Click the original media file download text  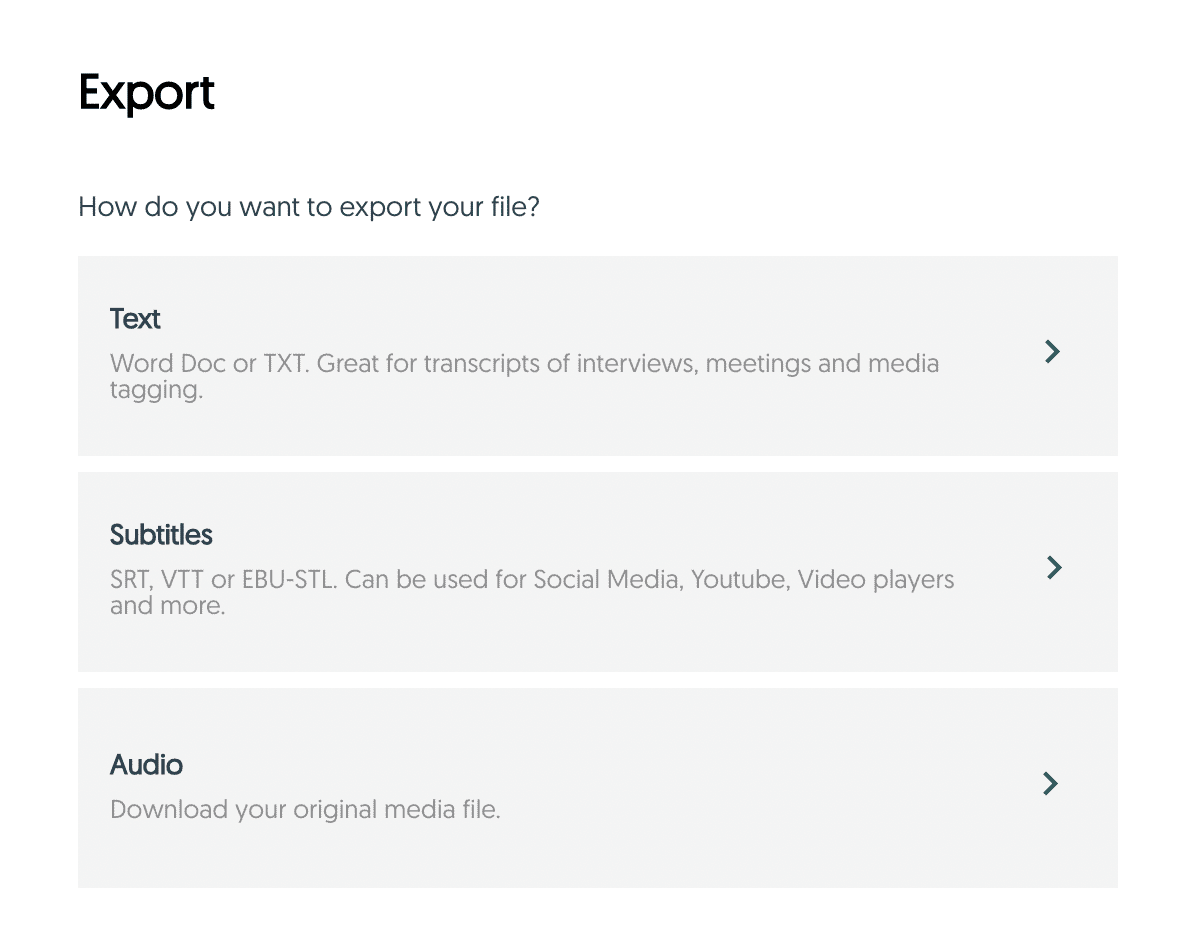pyautogui.click(x=304, y=809)
